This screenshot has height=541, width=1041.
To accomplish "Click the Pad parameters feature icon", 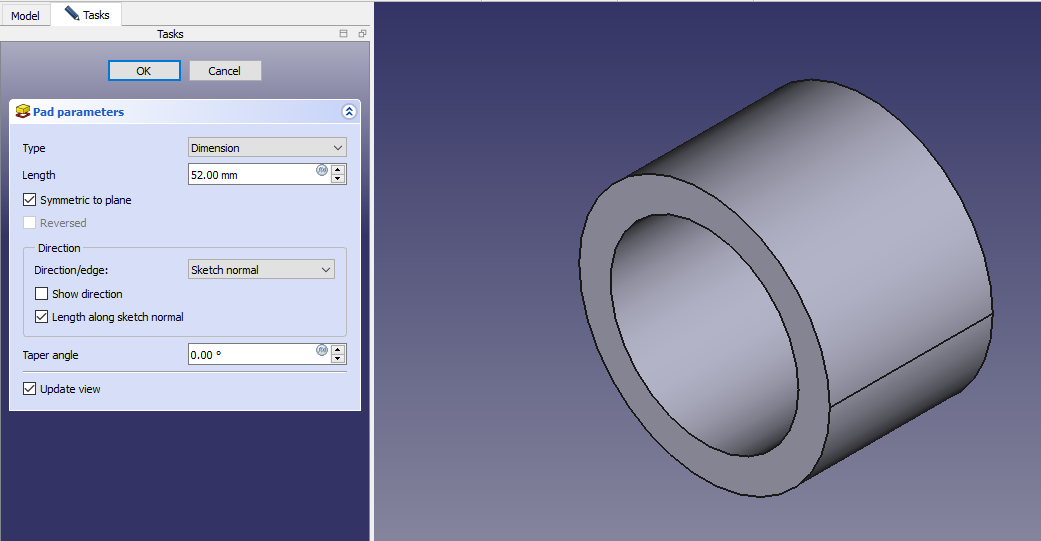I will (23, 112).
